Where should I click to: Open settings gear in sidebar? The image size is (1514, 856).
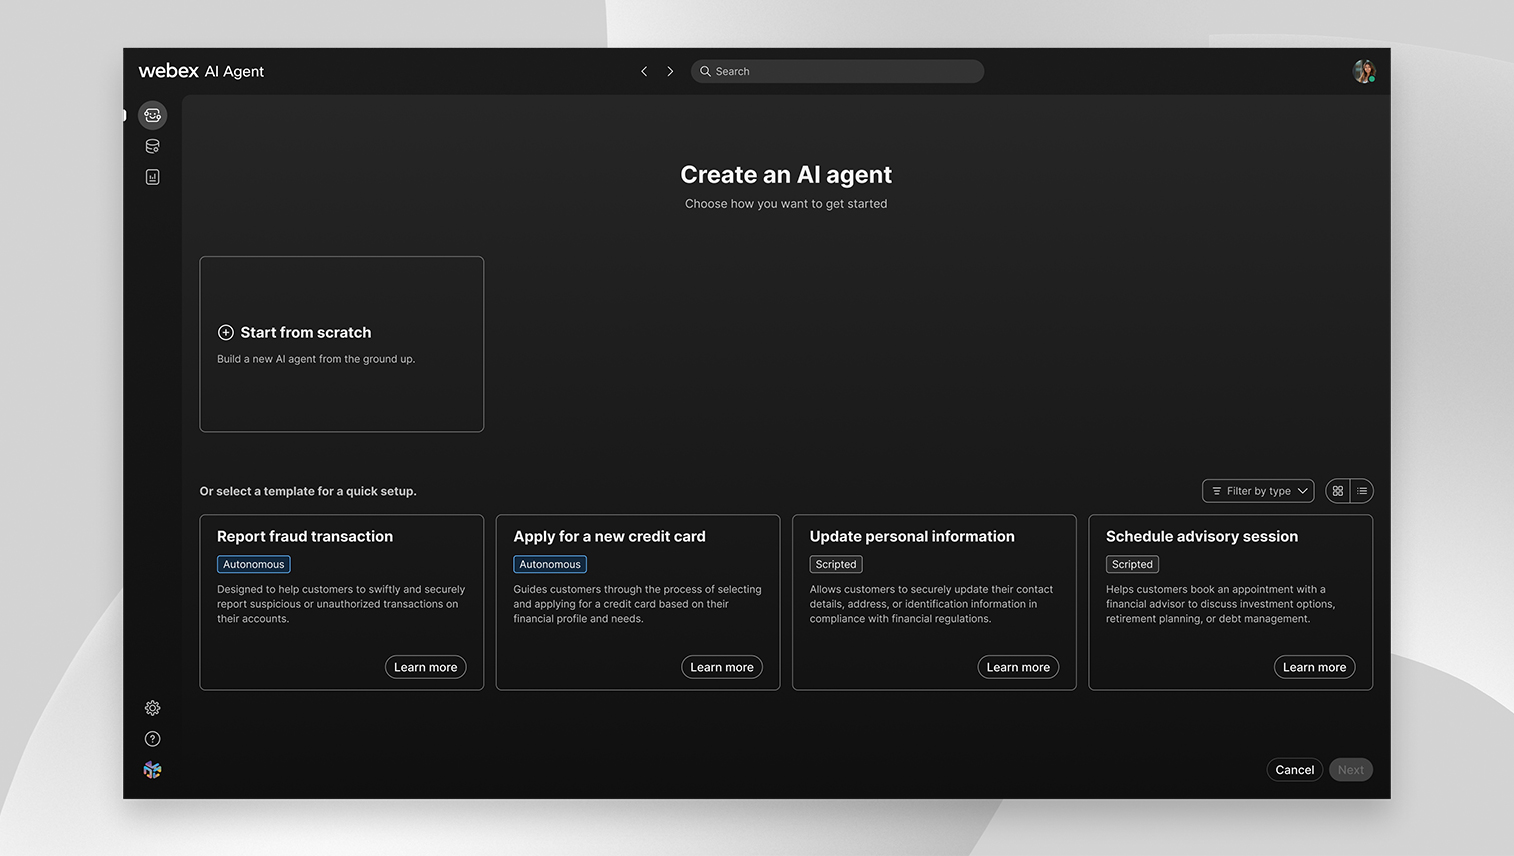tap(152, 708)
